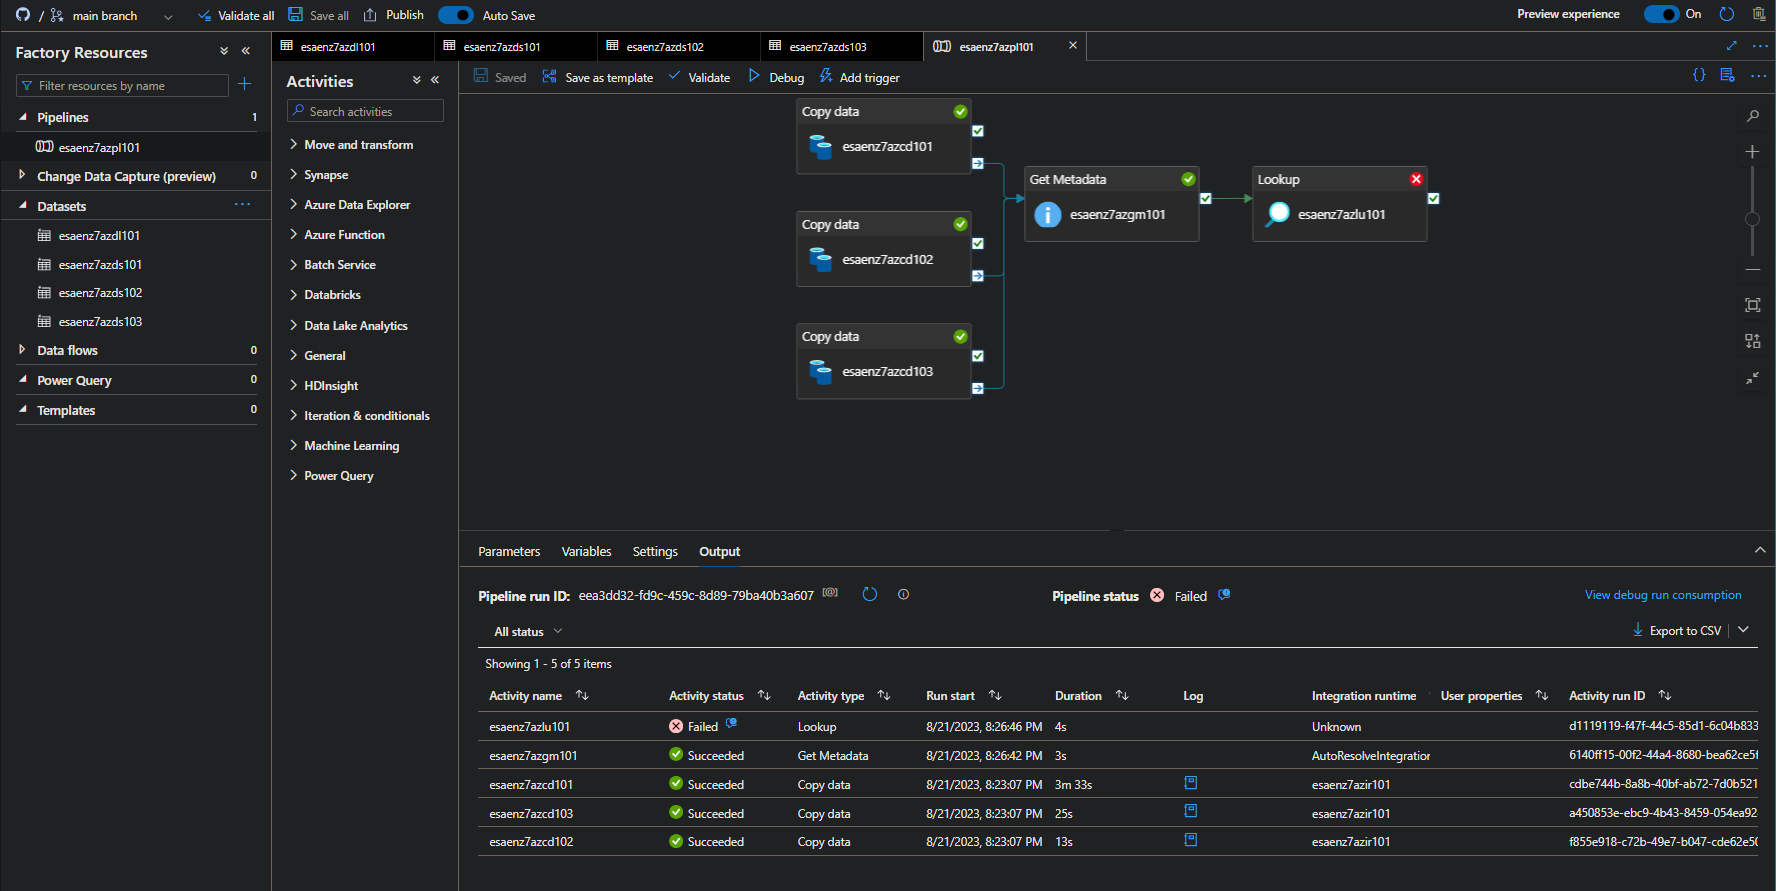
Task: Add new factory resource plus icon
Action: tap(245, 85)
